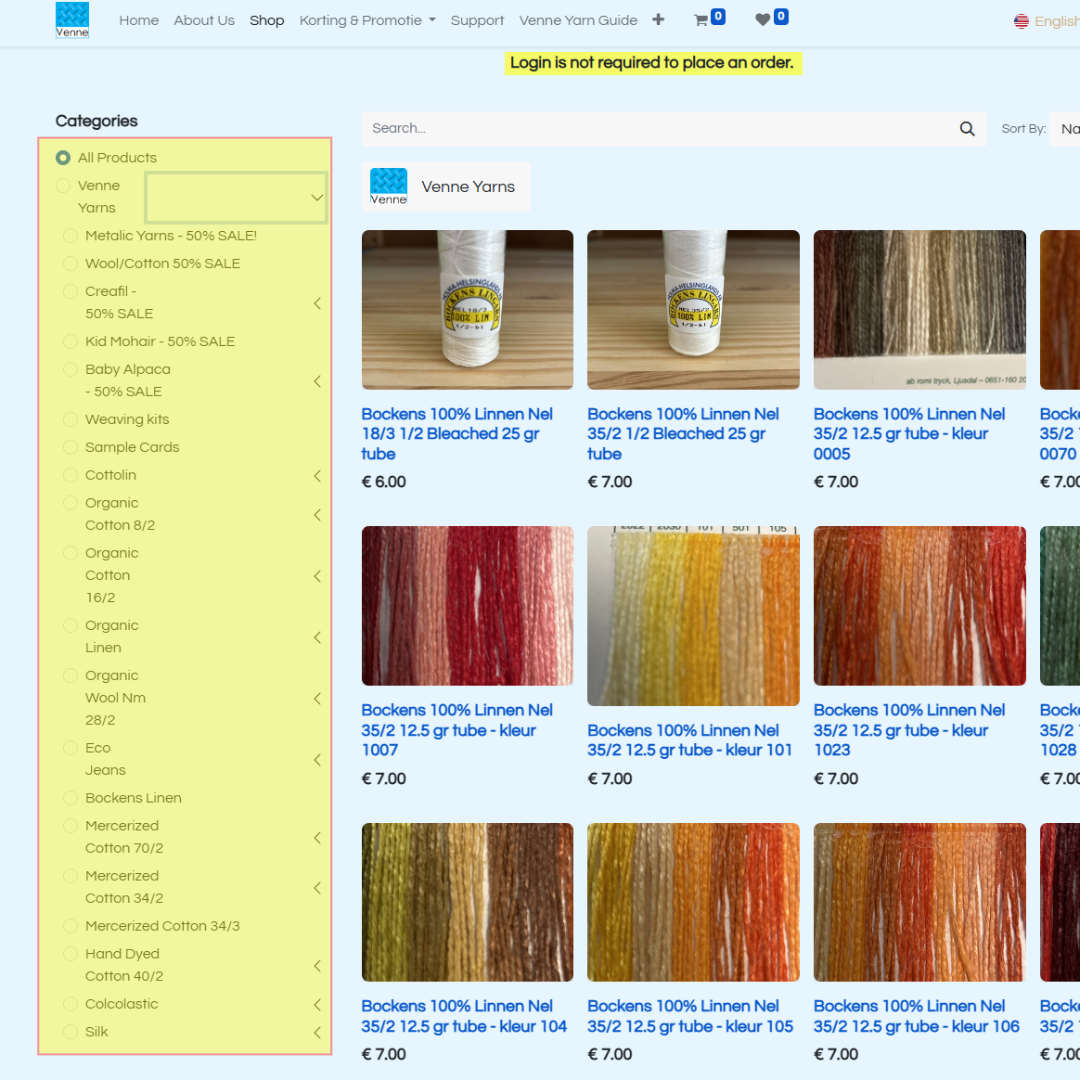Select the Hand Dyed Cotton 40/2 radio
The height and width of the screenshot is (1080, 1080).
[70, 954]
